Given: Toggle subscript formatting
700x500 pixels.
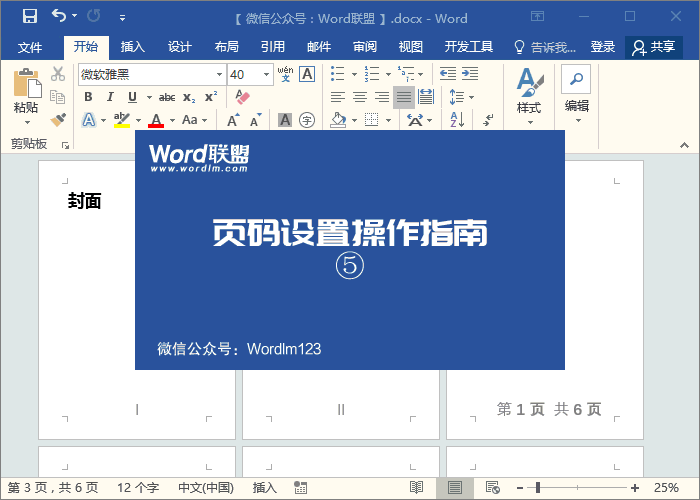Looking at the screenshot, I should click(x=189, y=97).
